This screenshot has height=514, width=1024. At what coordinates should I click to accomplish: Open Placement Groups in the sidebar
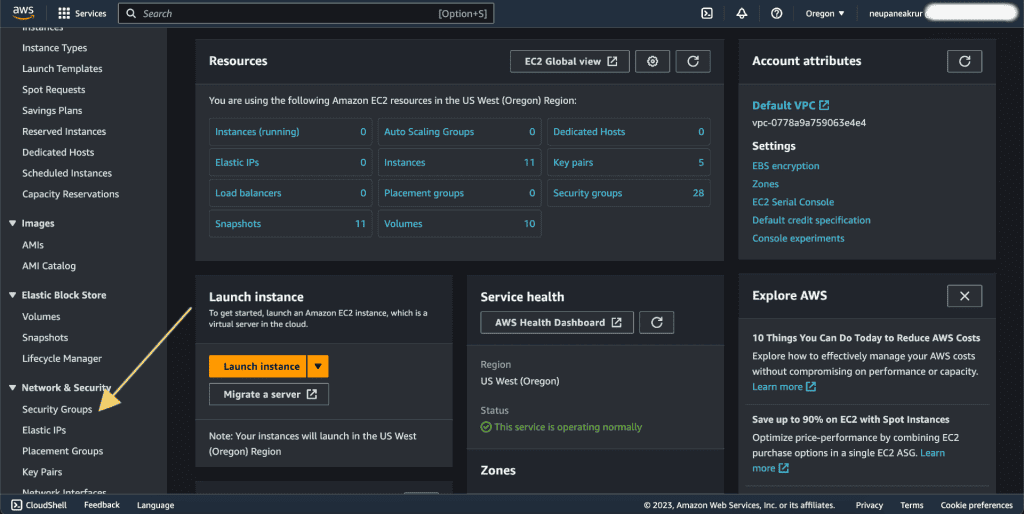63,451
